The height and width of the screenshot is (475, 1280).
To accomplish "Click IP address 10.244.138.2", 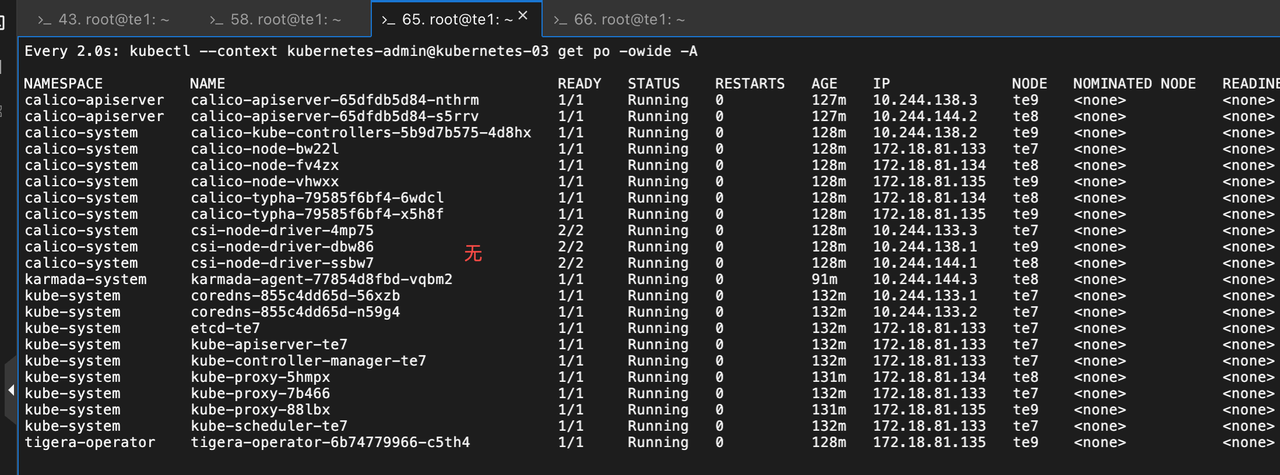I will click(925, 133).
